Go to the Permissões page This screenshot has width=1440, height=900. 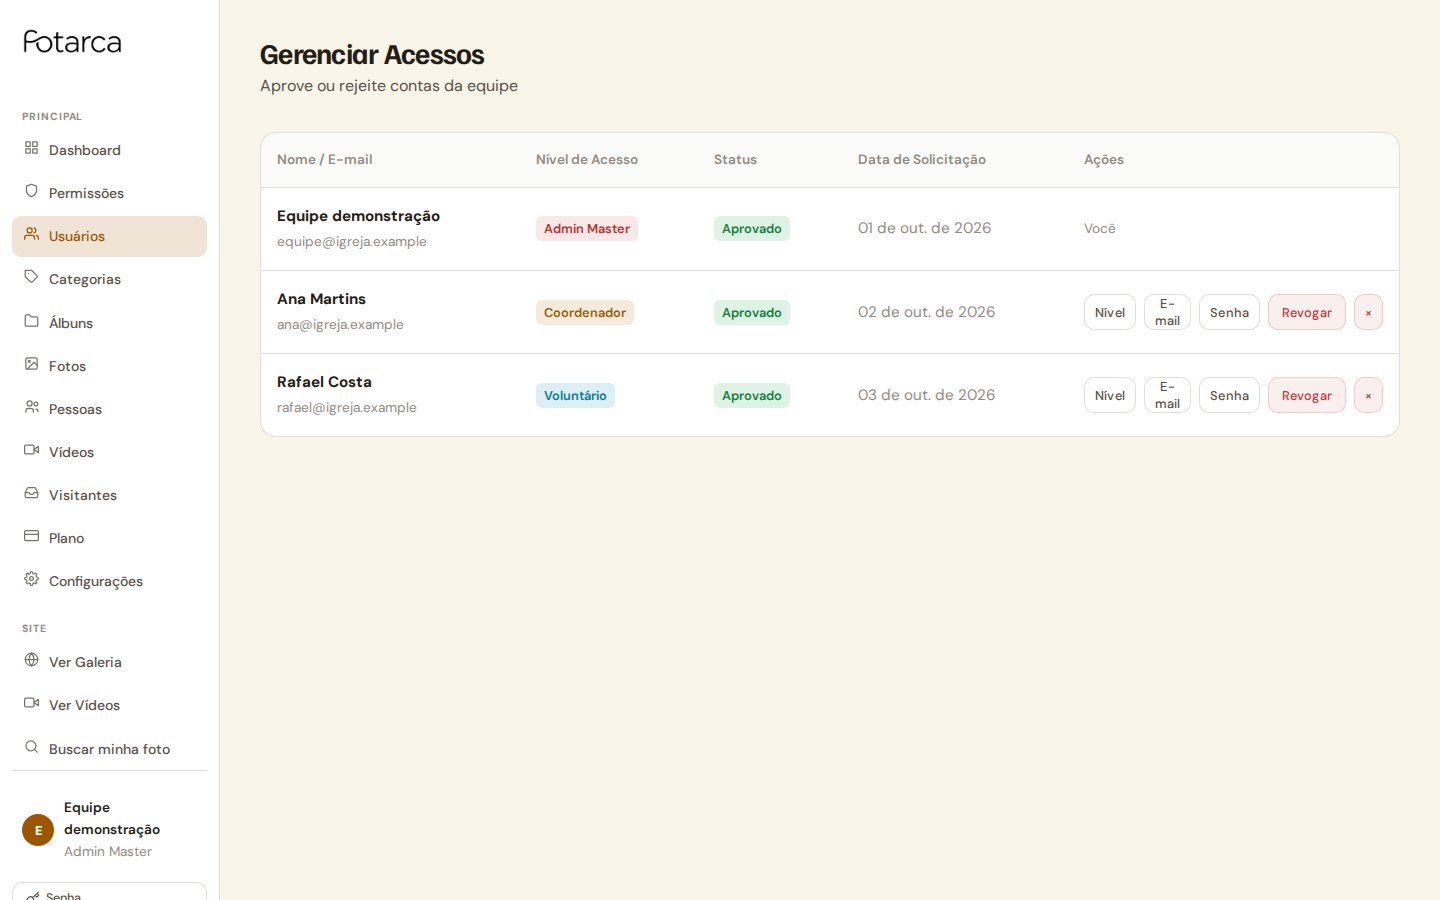pyautogui.click(x=109, y=193)
